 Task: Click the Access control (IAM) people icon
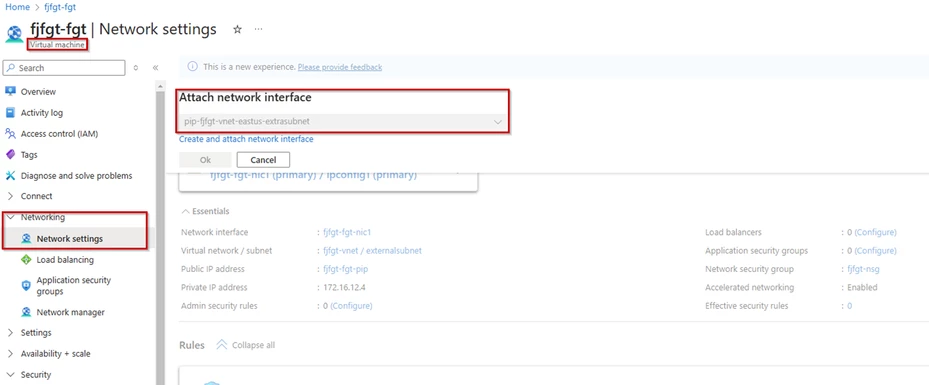[x=10, y=133]
